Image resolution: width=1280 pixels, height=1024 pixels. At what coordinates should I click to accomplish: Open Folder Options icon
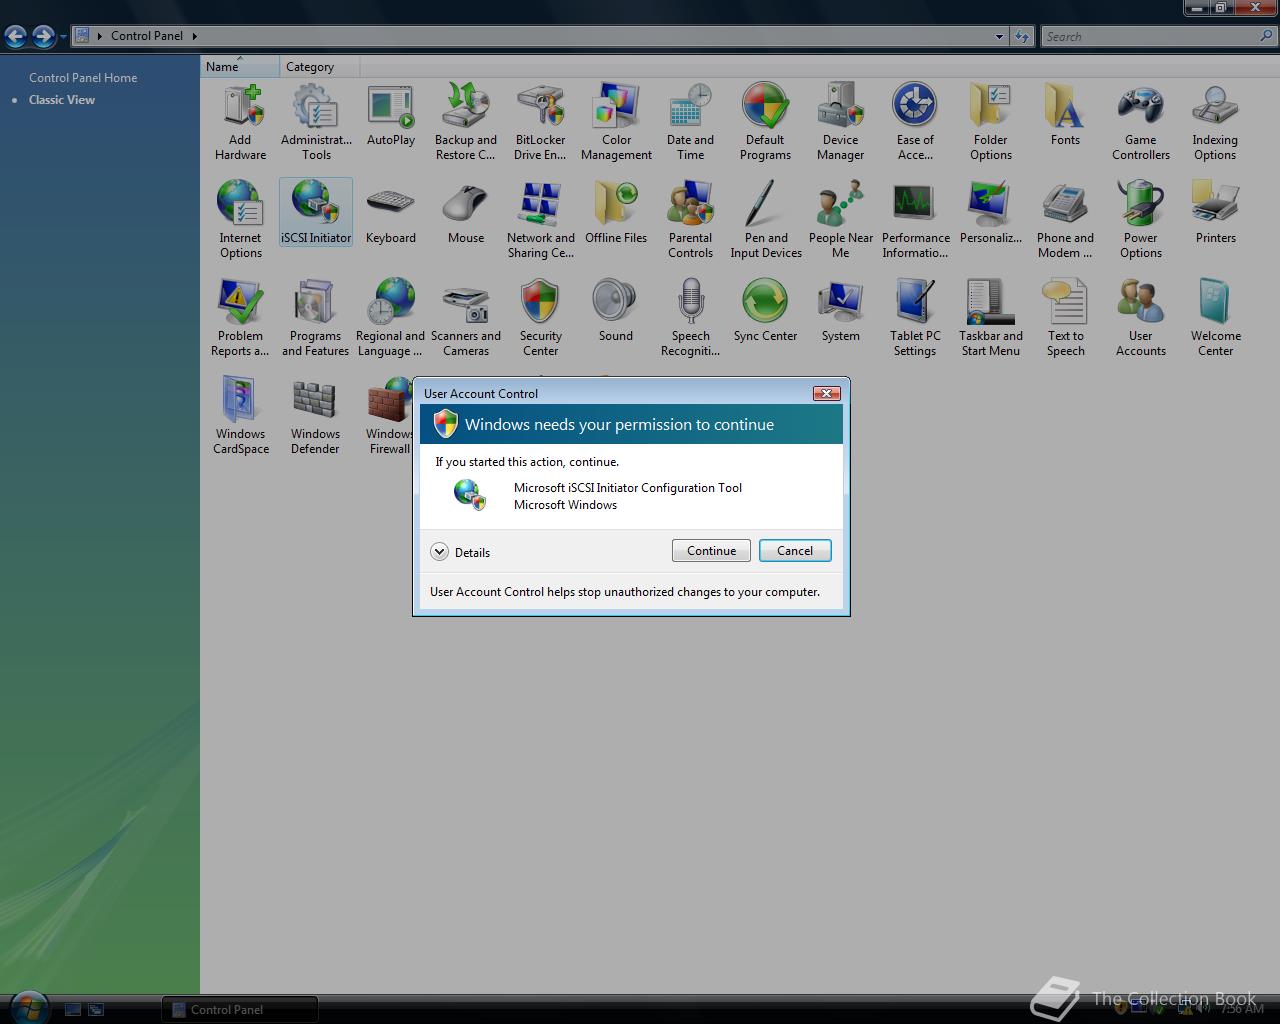pyautogui.click(x=991, y=122)
